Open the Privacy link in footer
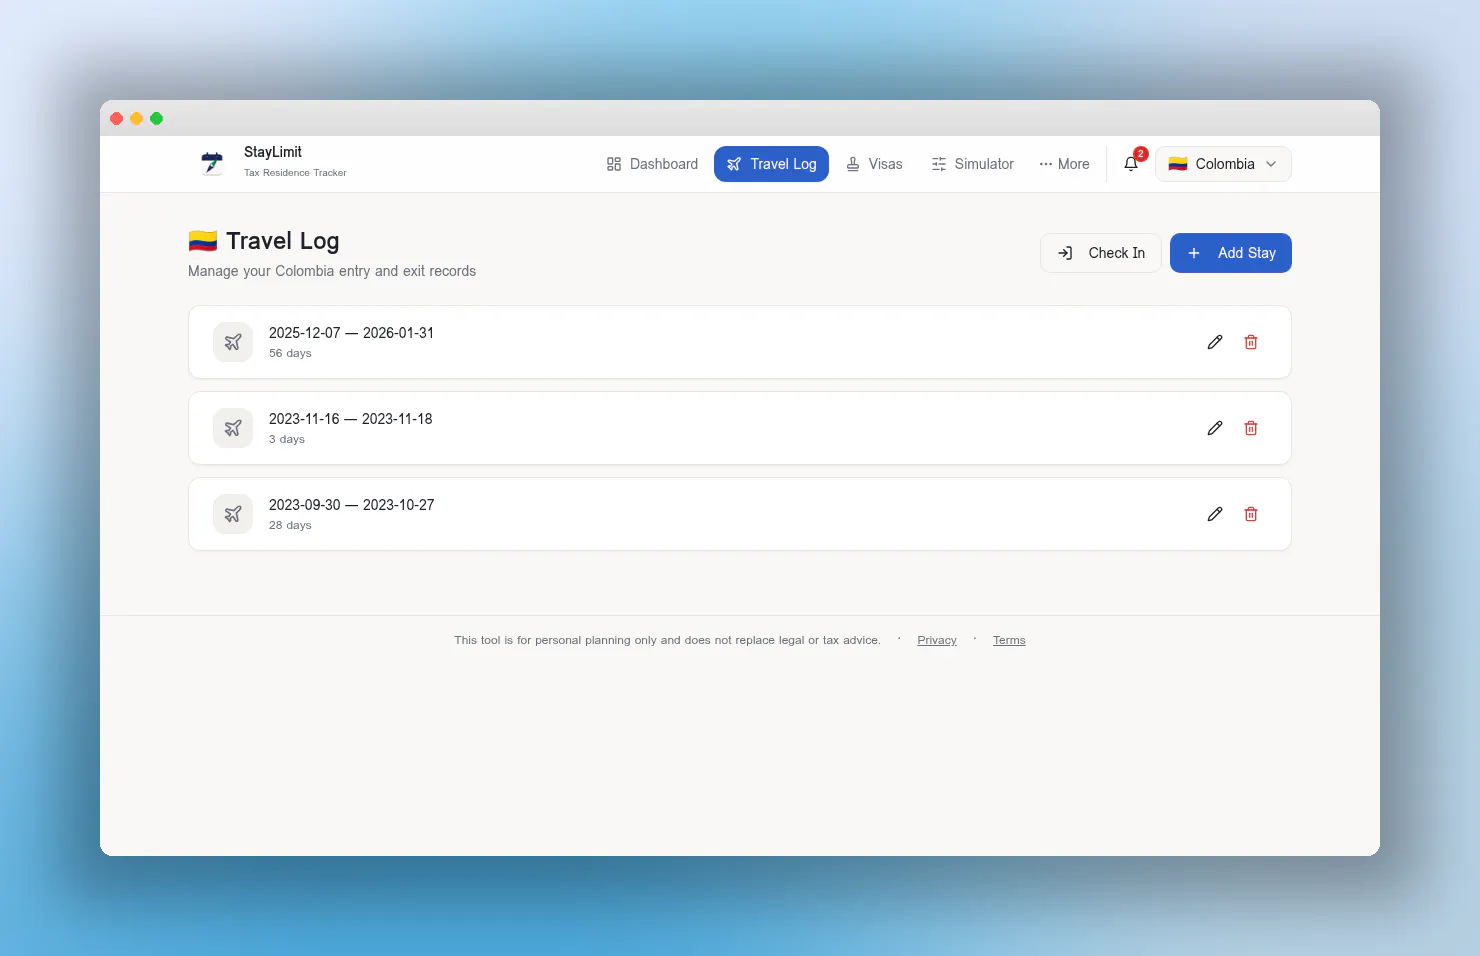Viewport: 1480px width, 956px height. (x=937, y=640)
